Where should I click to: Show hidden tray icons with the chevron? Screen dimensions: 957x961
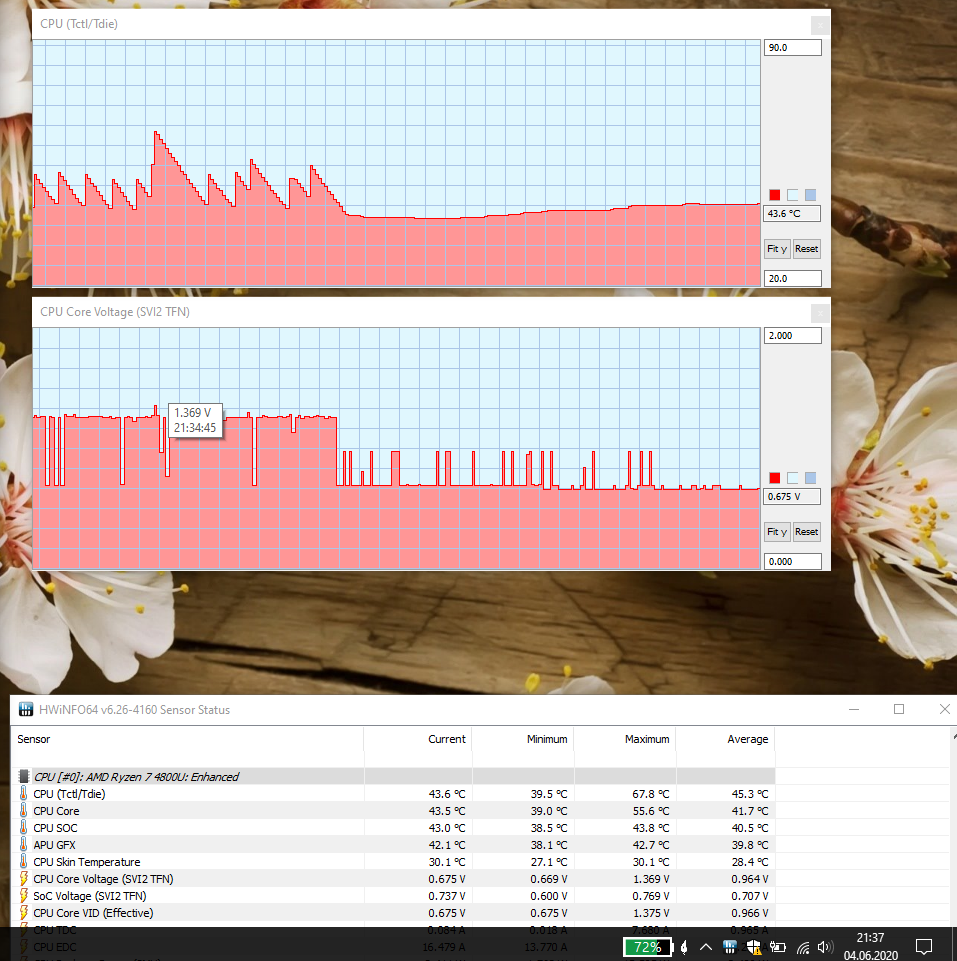pos(706,947)
